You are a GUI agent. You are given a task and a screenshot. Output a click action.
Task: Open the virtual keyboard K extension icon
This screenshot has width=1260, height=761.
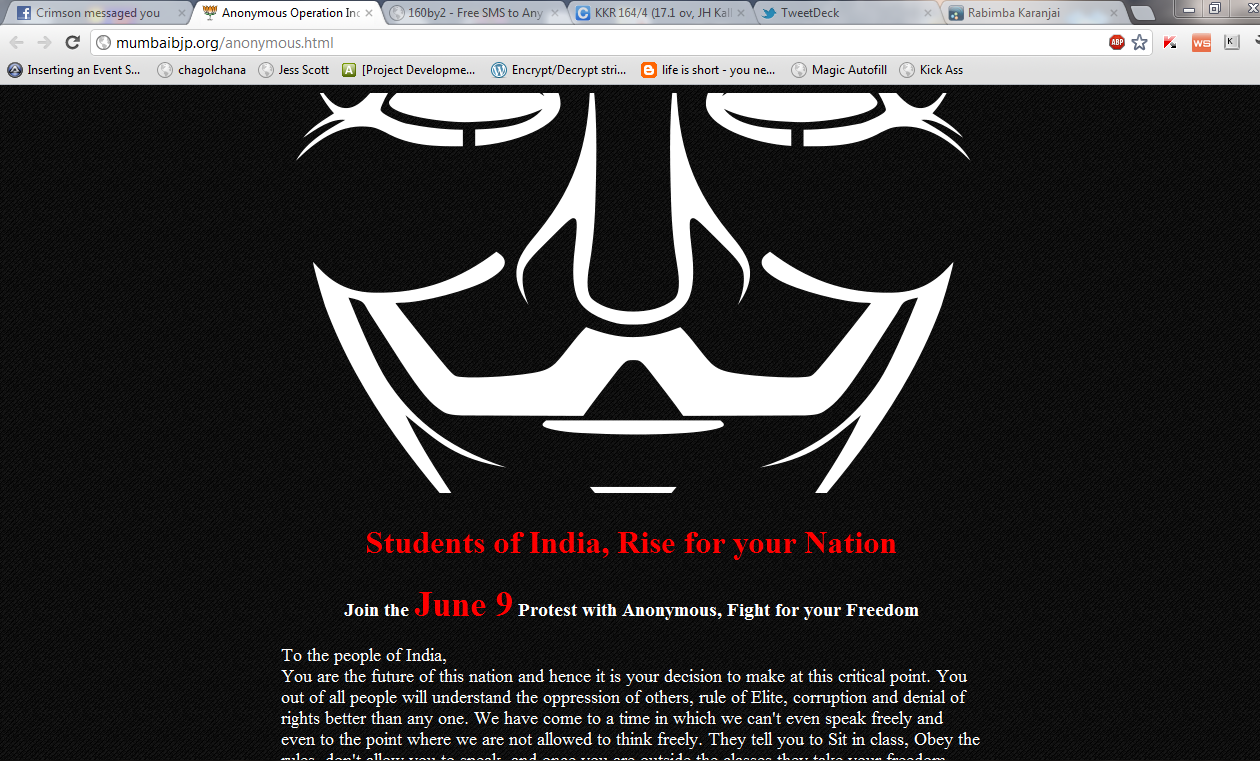tap(1232, 42)
